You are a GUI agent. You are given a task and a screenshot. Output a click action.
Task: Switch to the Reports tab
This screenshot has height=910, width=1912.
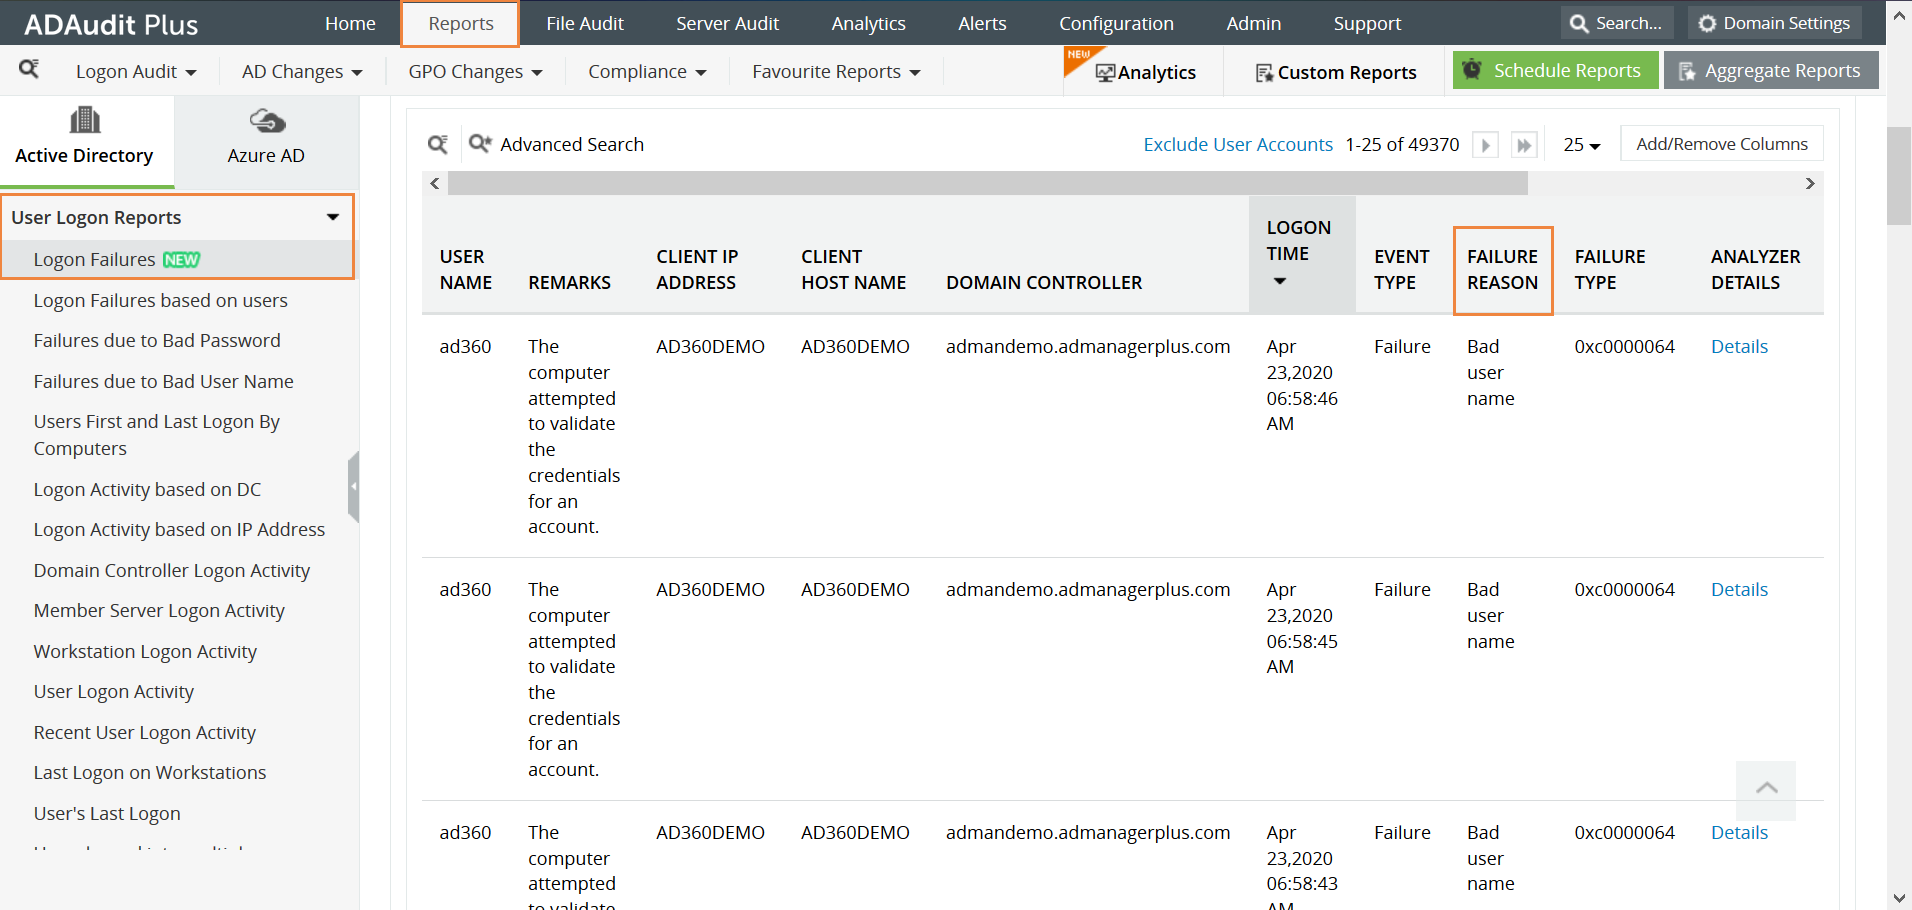tap(461, 23)
